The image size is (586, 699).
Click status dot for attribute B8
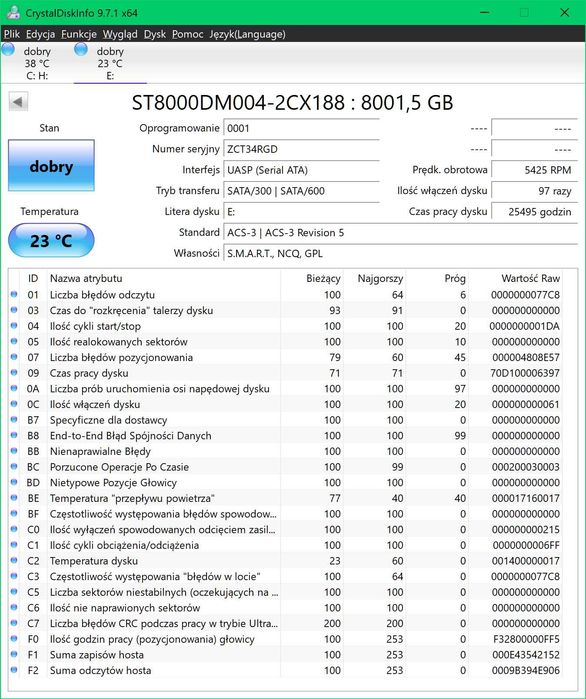tap(14, 435)
